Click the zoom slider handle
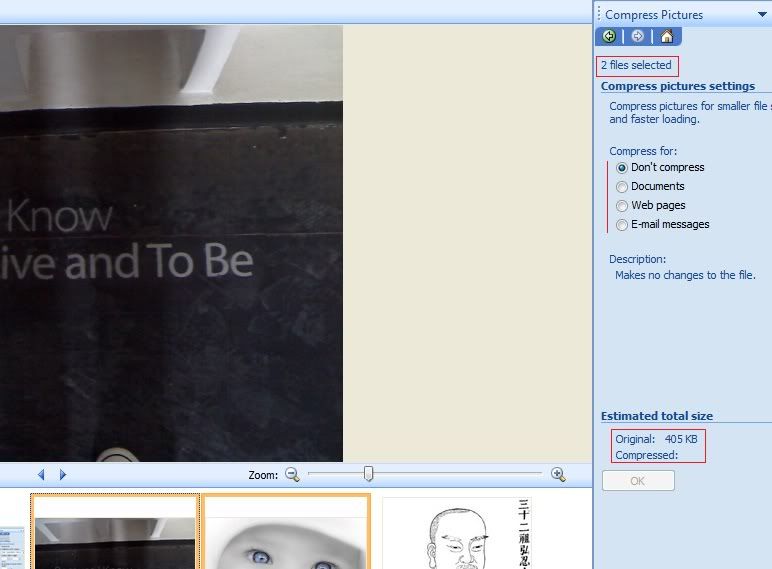Screen dimensions: 772x569 point(368,474)
